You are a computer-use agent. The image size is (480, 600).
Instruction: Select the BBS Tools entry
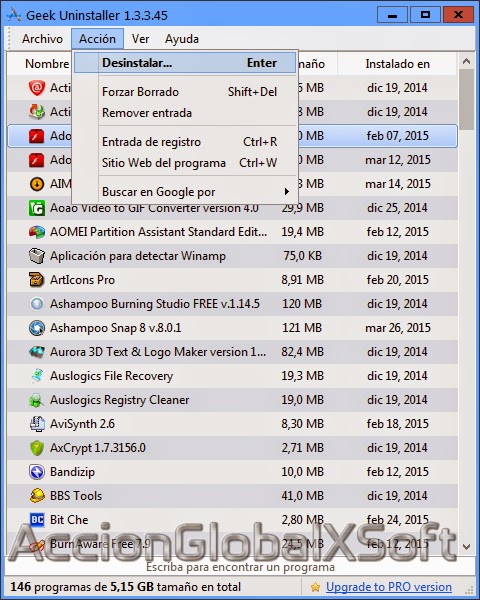(232, 496)
